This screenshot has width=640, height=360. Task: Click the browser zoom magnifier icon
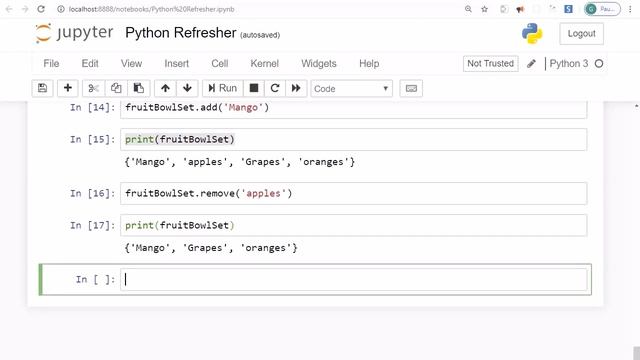[468, 9]
